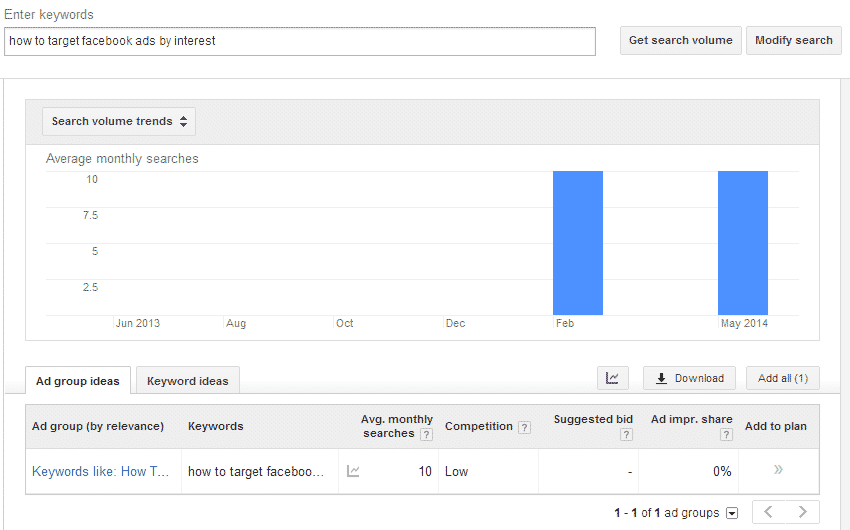Open the Search volume trends dropdown
The height and width of the screenshot is (530, 850).
tap(119, 121)
